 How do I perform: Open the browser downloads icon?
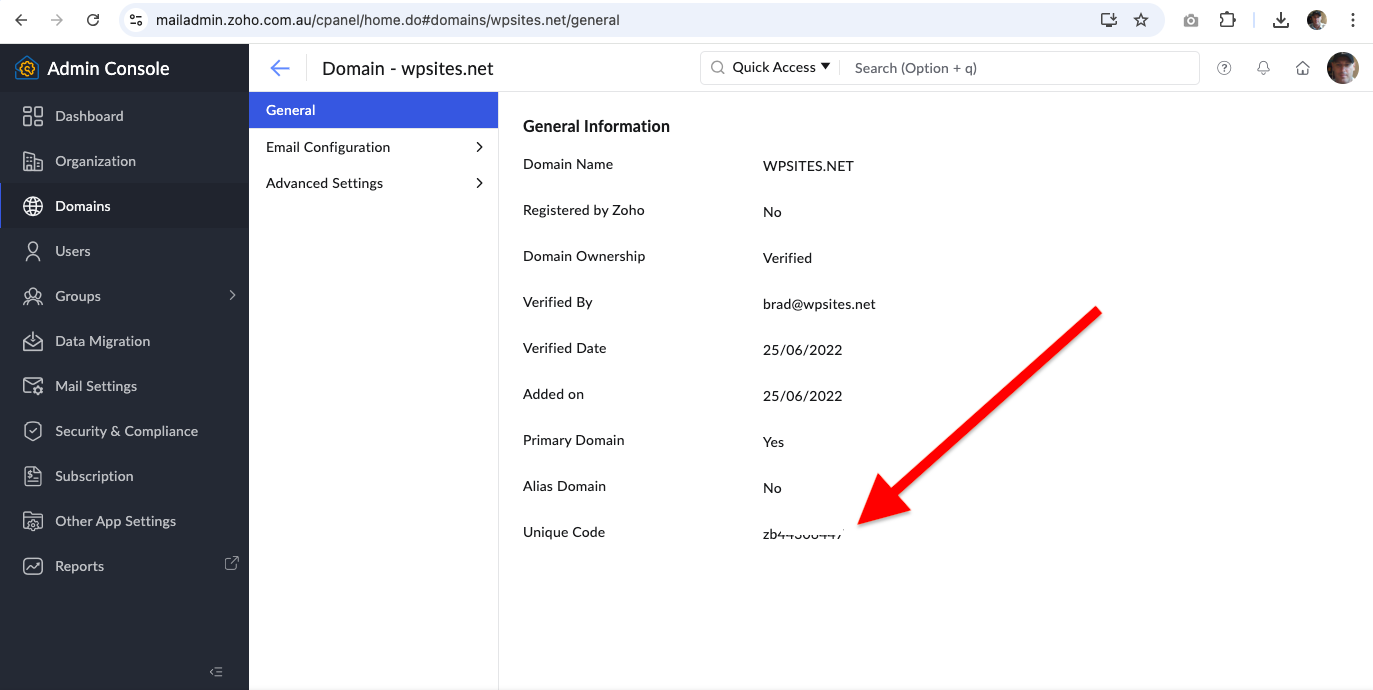[x=1281, y=20]
